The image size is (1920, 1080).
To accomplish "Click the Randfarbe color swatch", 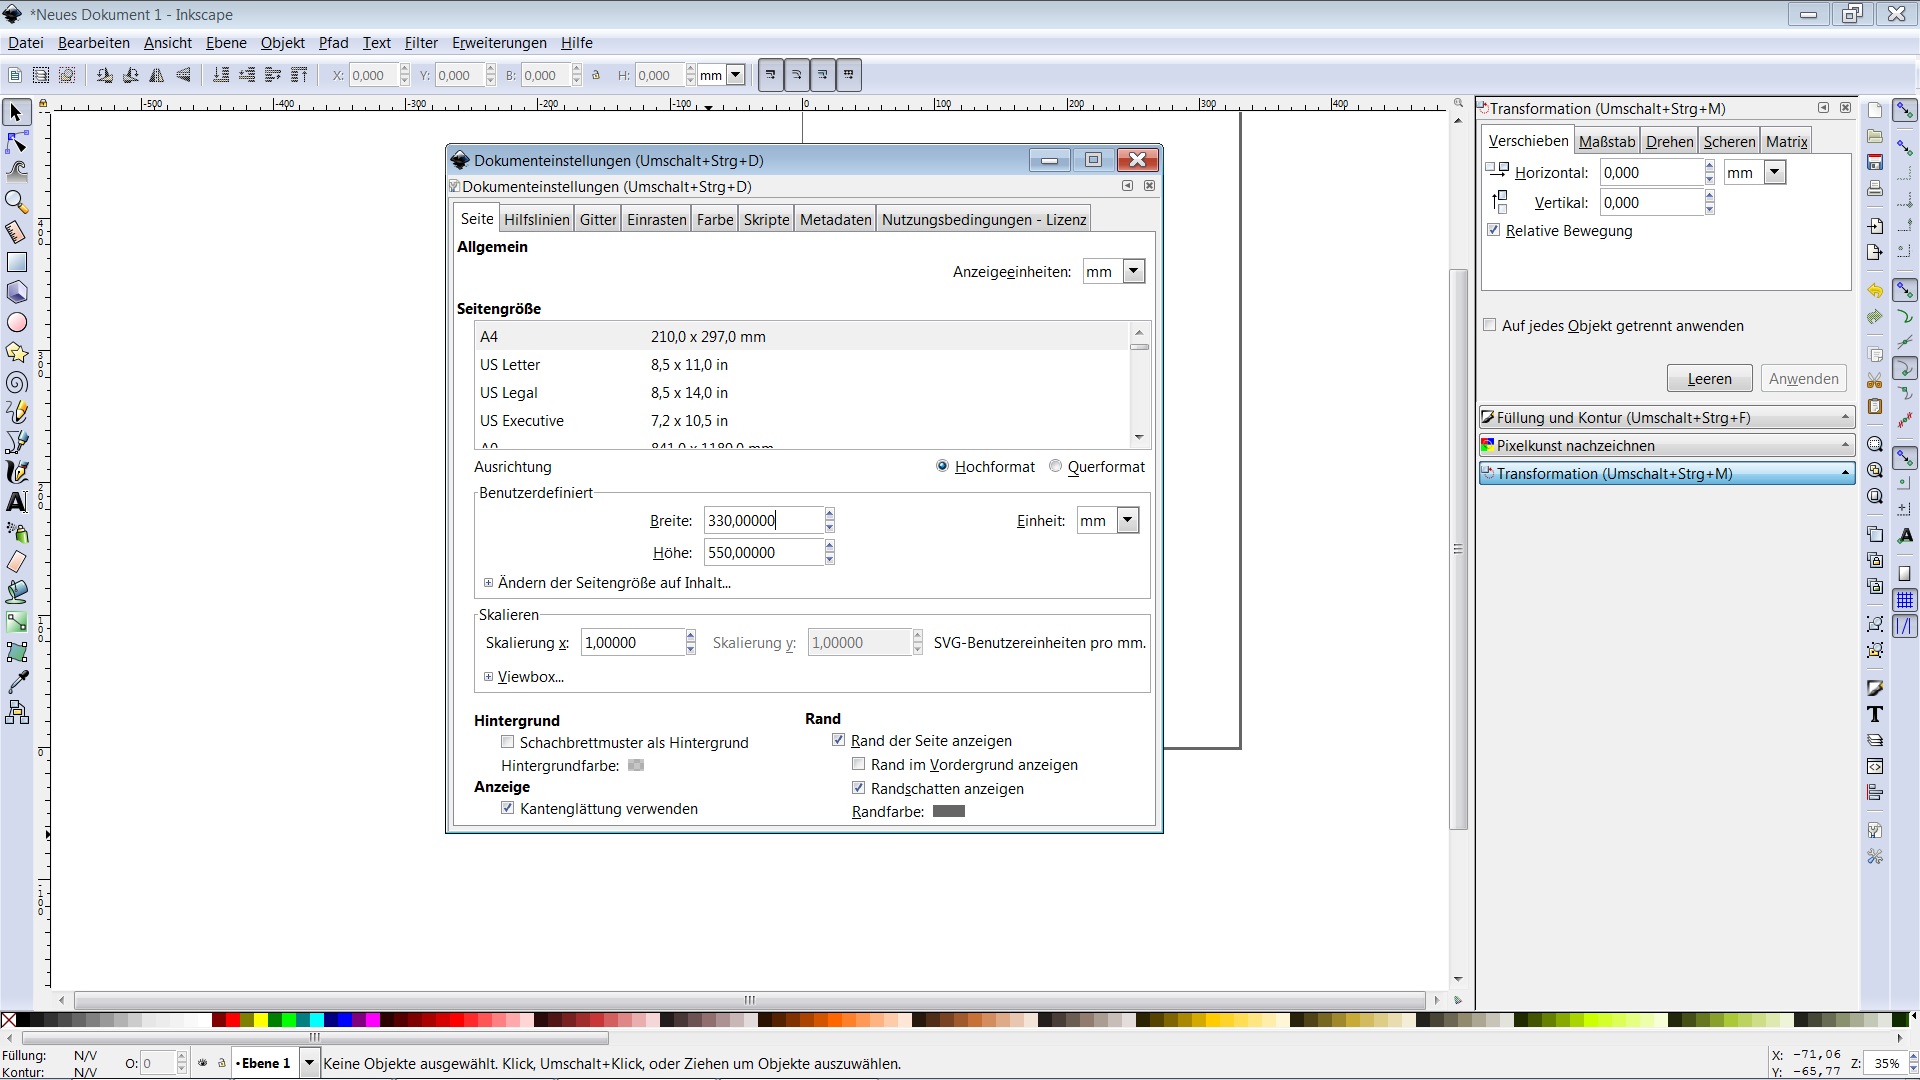I will click(949, 811).
